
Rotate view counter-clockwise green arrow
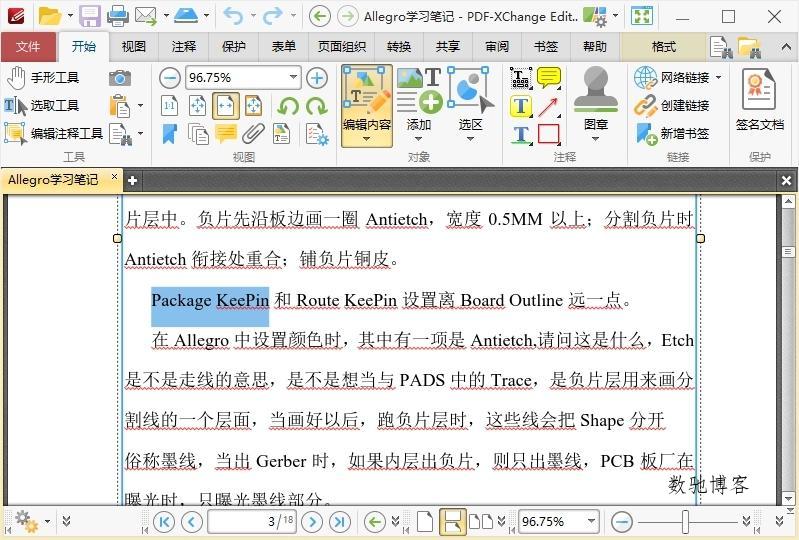pos(288,106)
